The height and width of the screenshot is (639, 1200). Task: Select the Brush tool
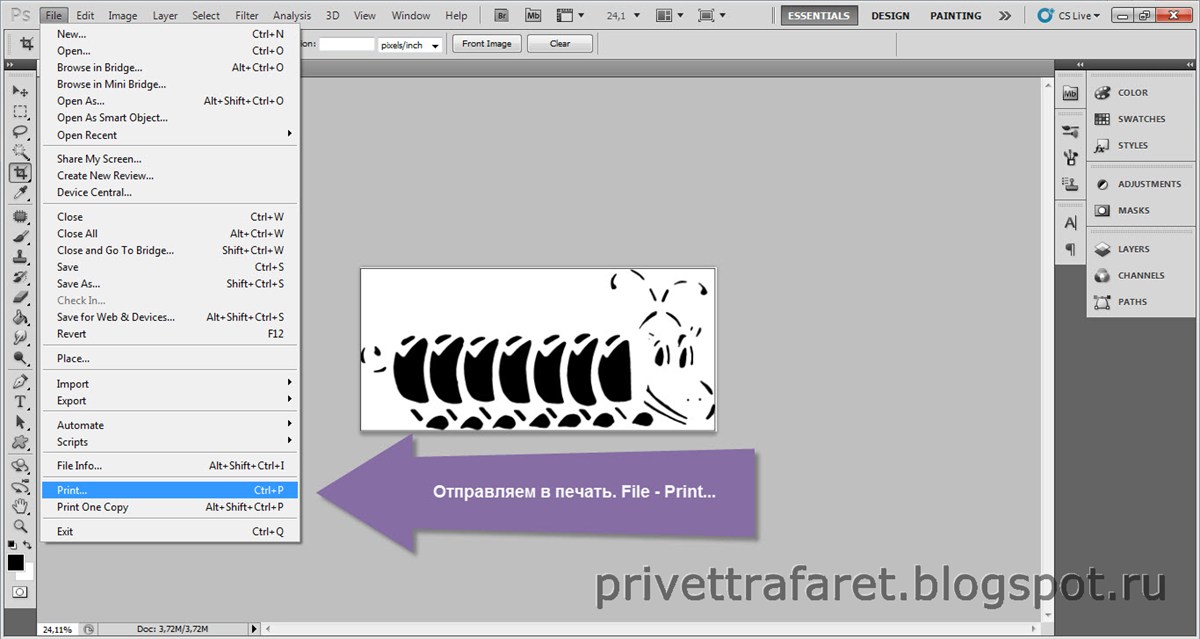pos(19,236)
